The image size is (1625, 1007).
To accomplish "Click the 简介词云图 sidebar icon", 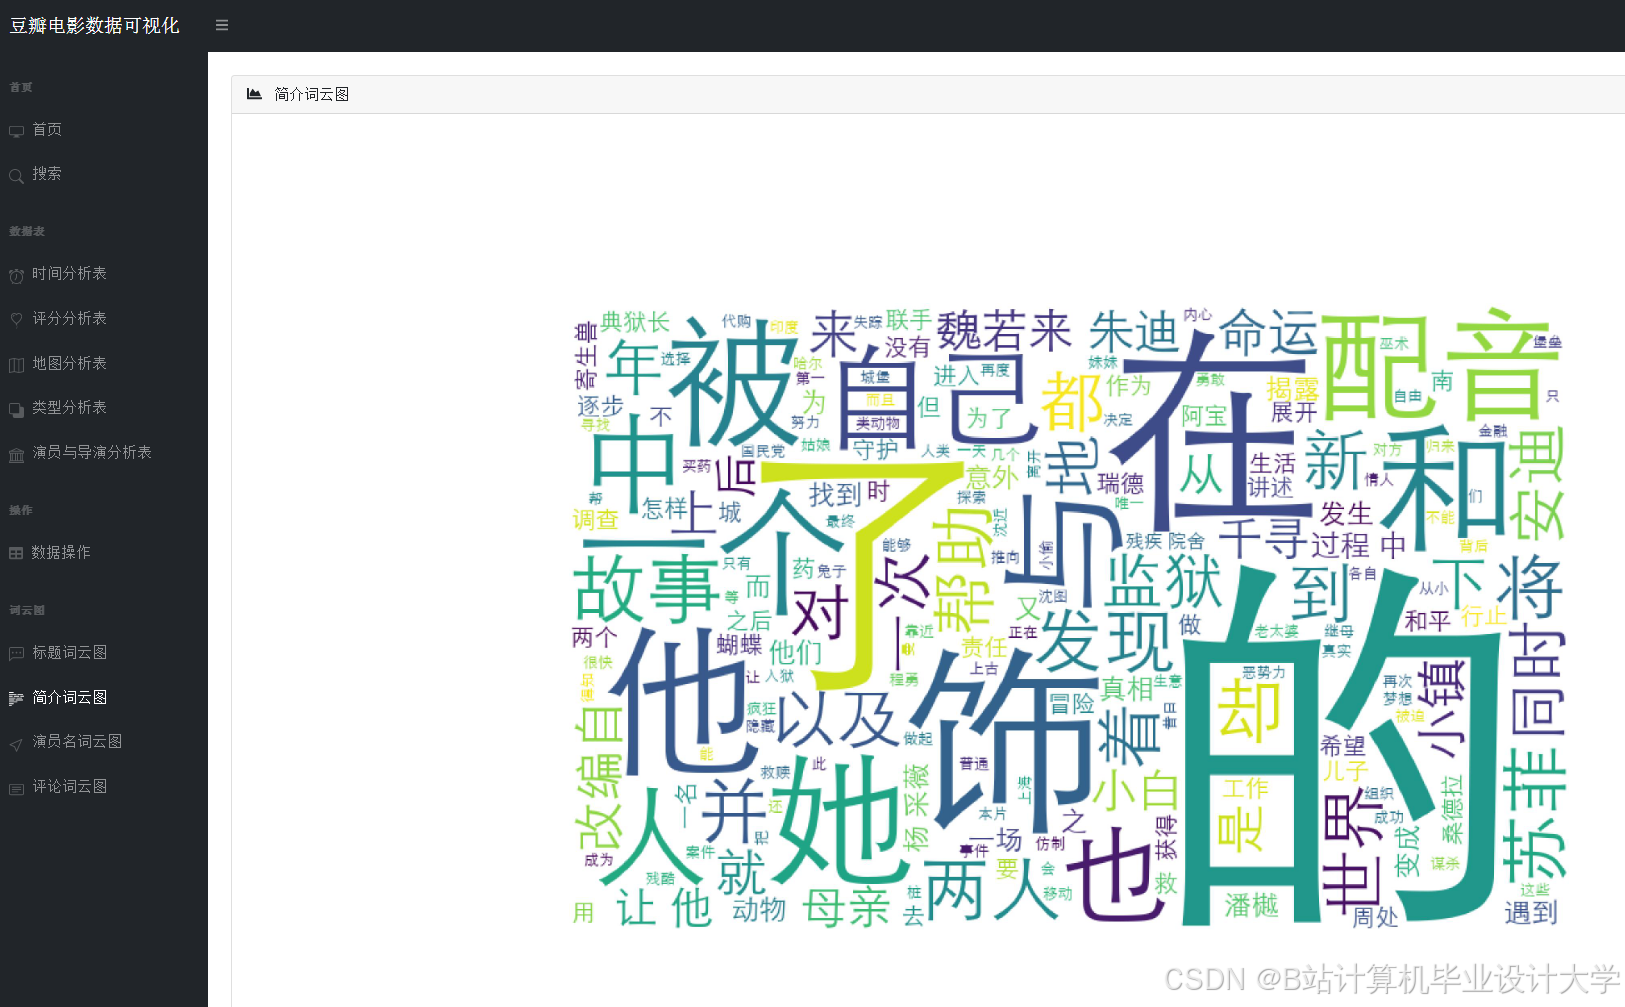I will pos(16,698).
